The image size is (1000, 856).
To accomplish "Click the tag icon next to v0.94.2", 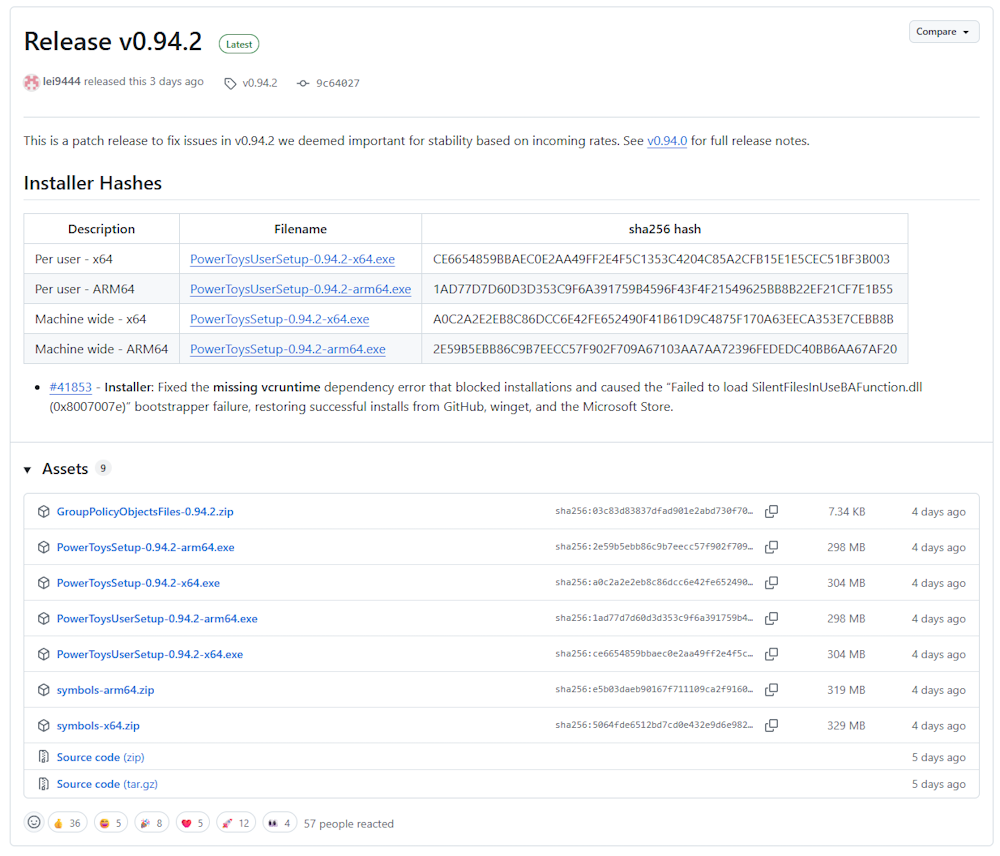I will 230,84.
